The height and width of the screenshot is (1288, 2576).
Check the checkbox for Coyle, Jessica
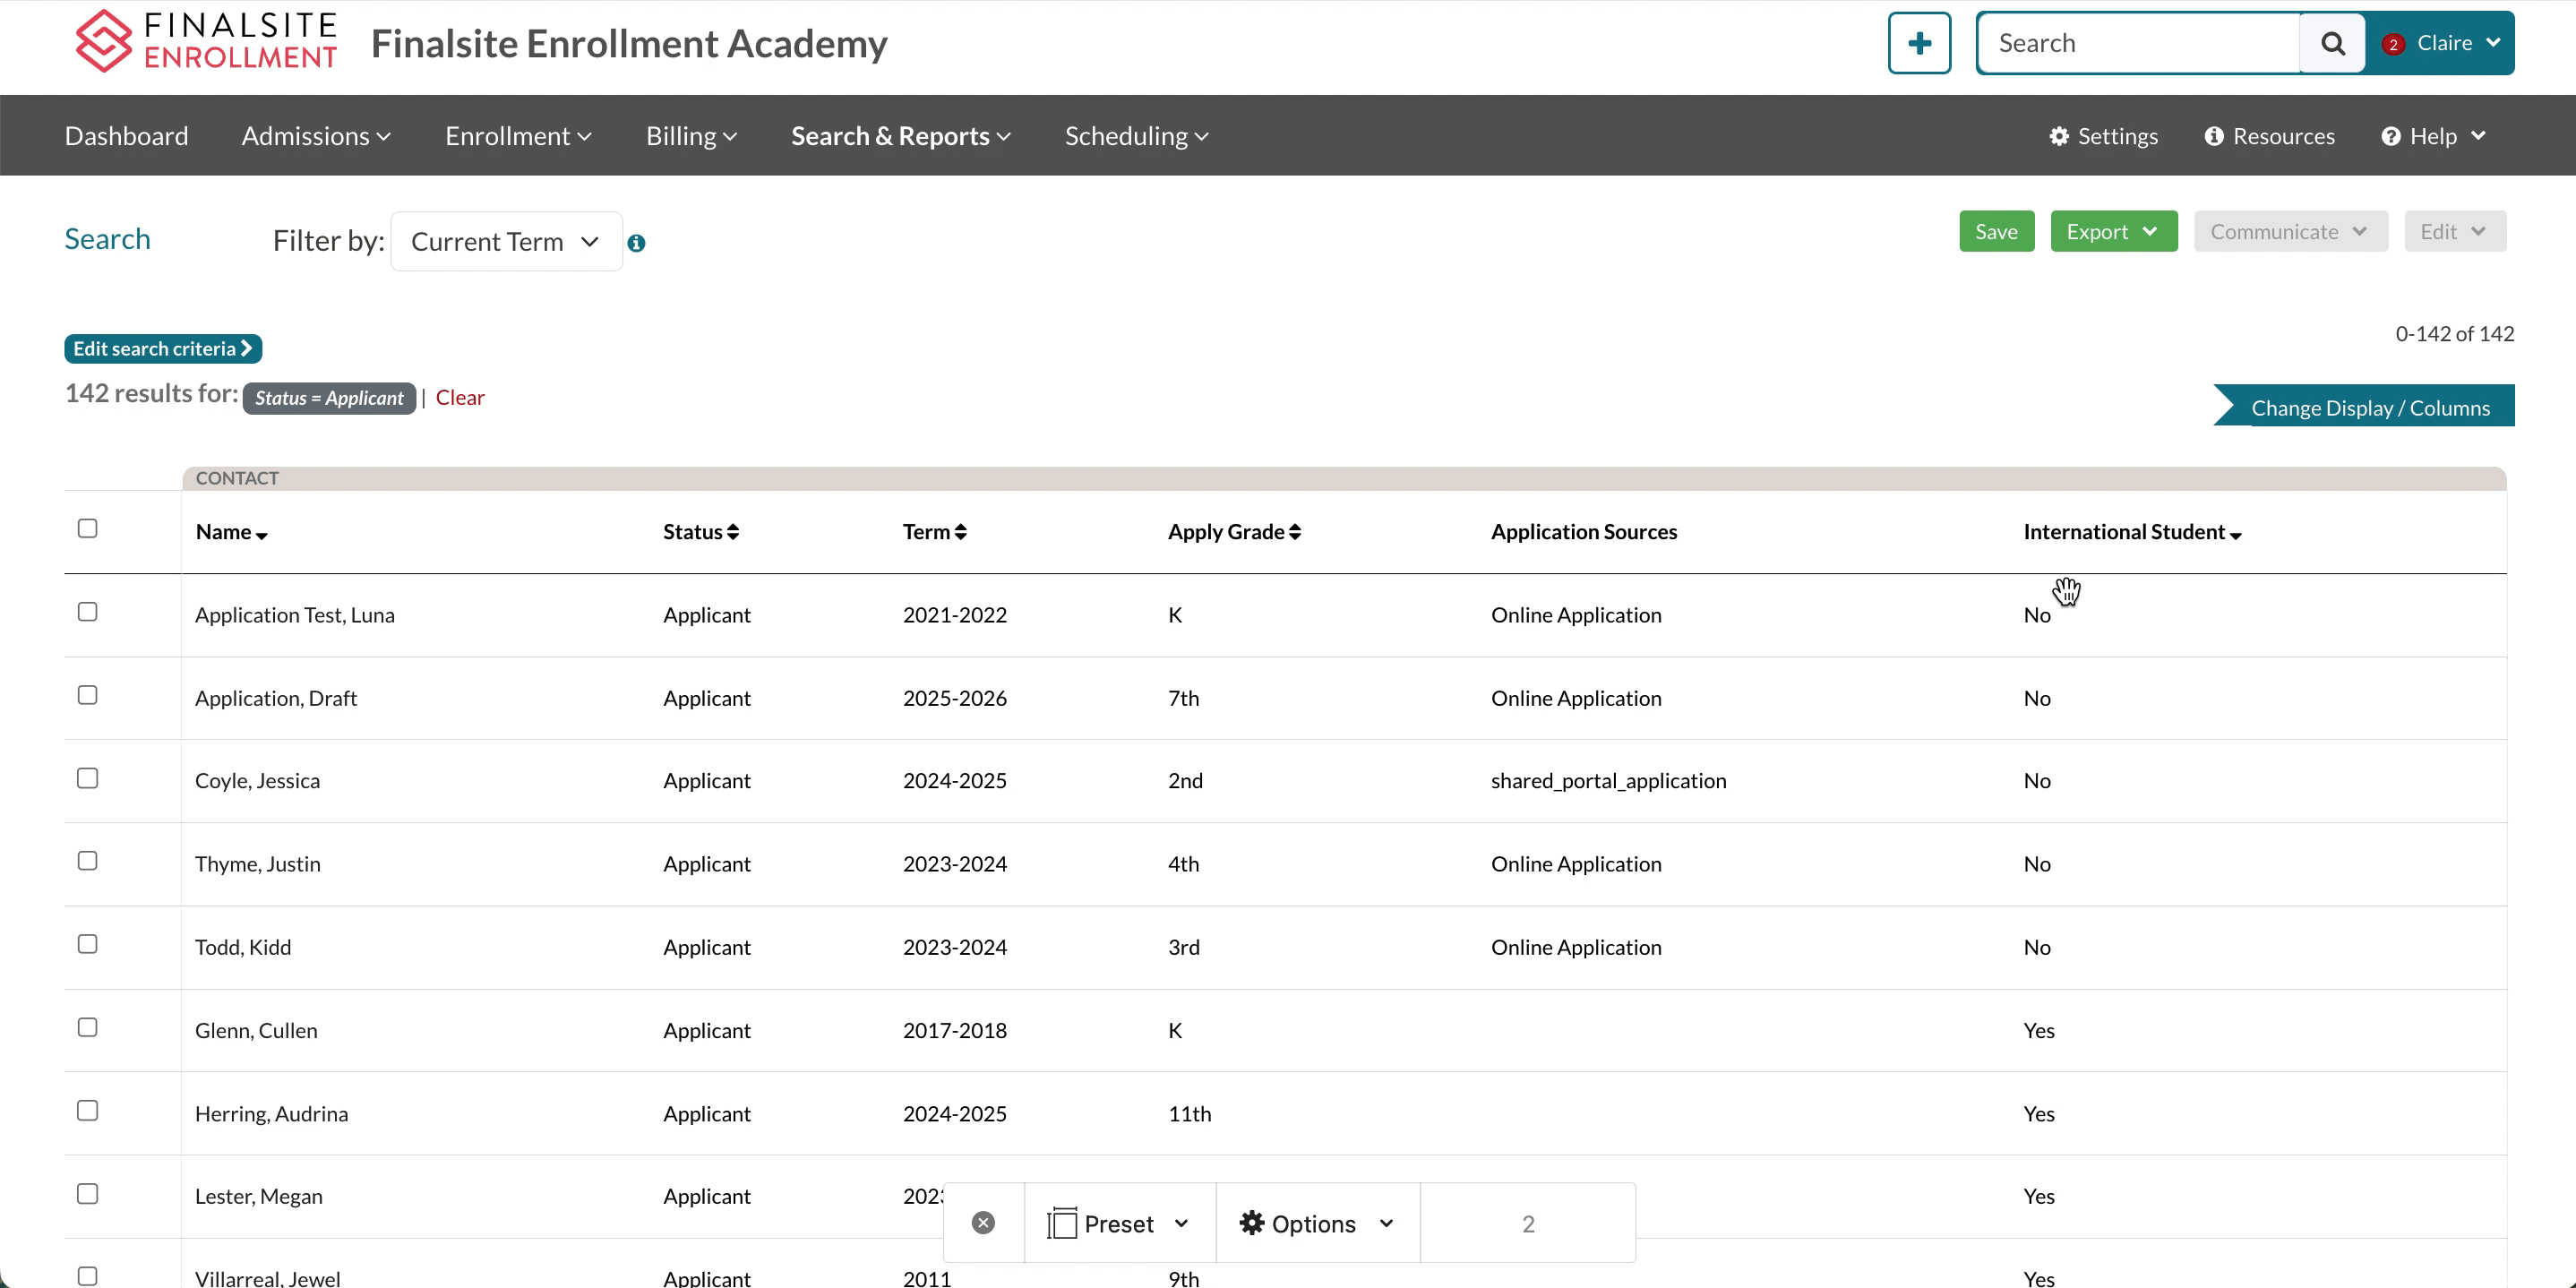[x=87, y=778]
